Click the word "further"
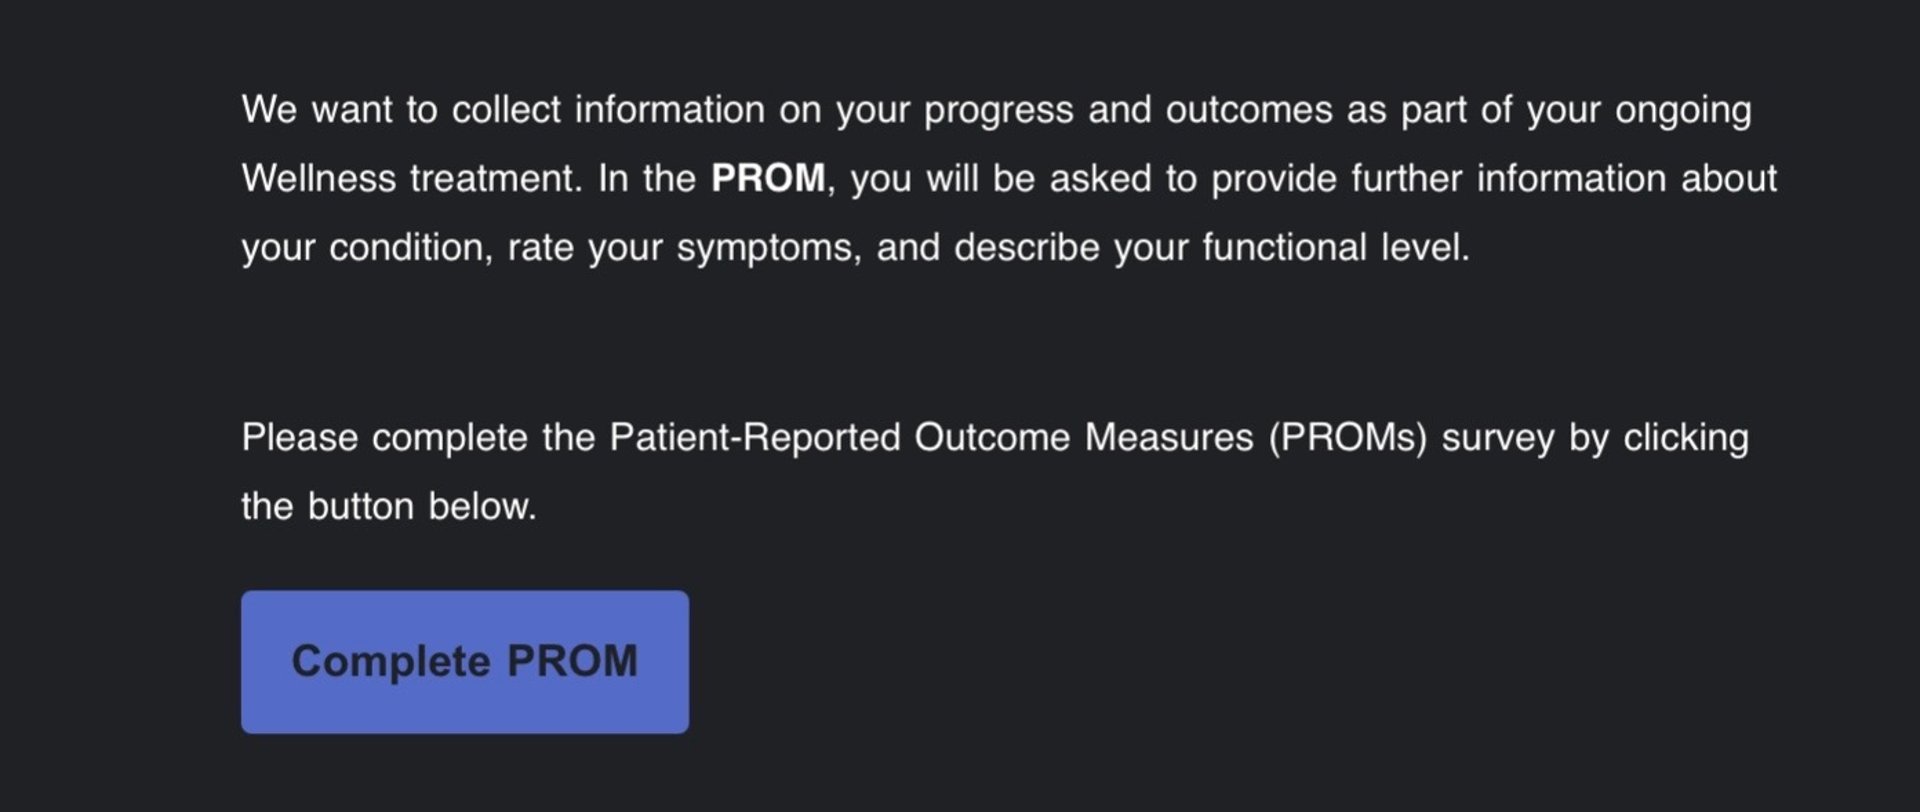The image size is (1920, 812). pyautogui.click(x=1407, y=179)
